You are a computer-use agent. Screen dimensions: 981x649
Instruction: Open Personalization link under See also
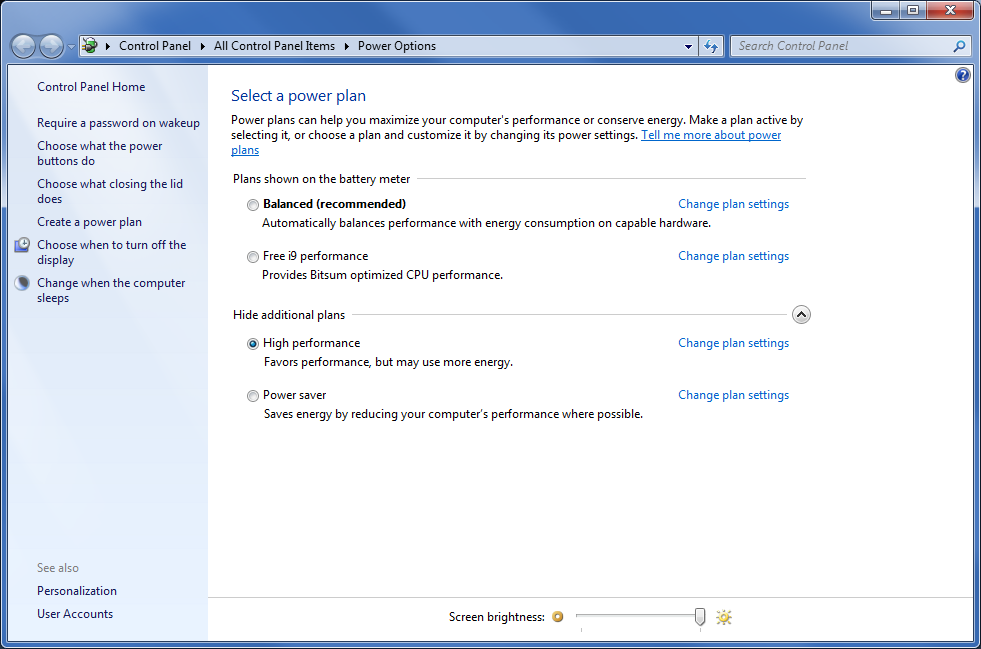pos(77,591)
